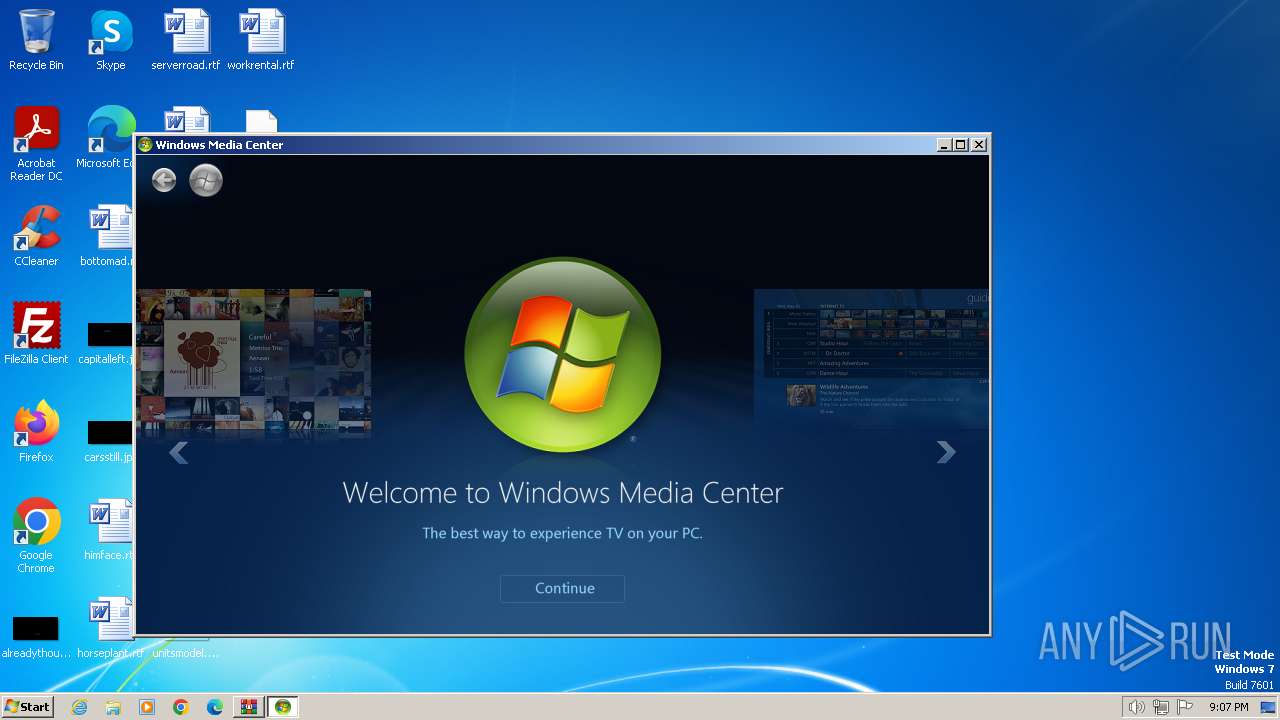Open the Media Center green start orb button
1280x720 pixels.
click(206, 180)
